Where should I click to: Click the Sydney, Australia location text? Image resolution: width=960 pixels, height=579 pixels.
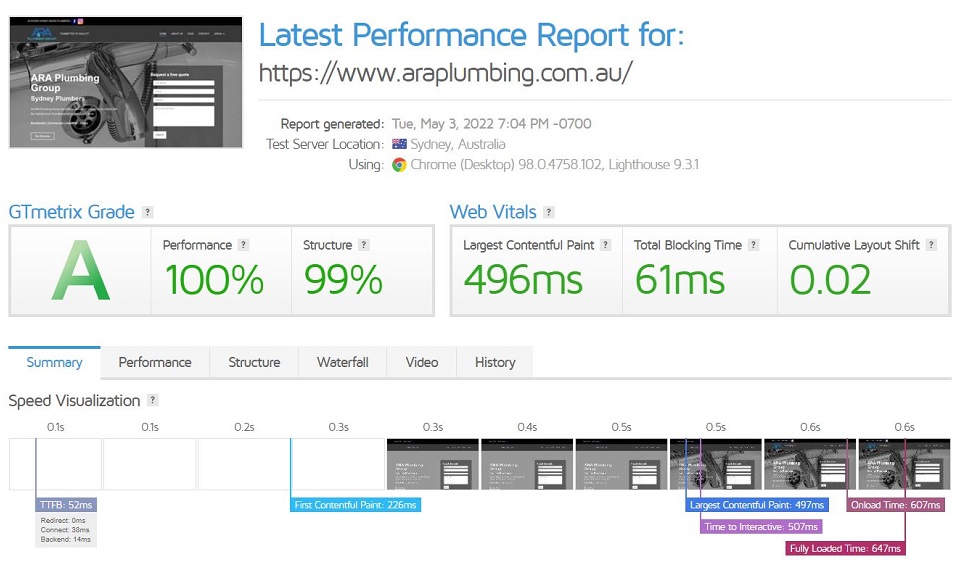(x=458, y=144)
